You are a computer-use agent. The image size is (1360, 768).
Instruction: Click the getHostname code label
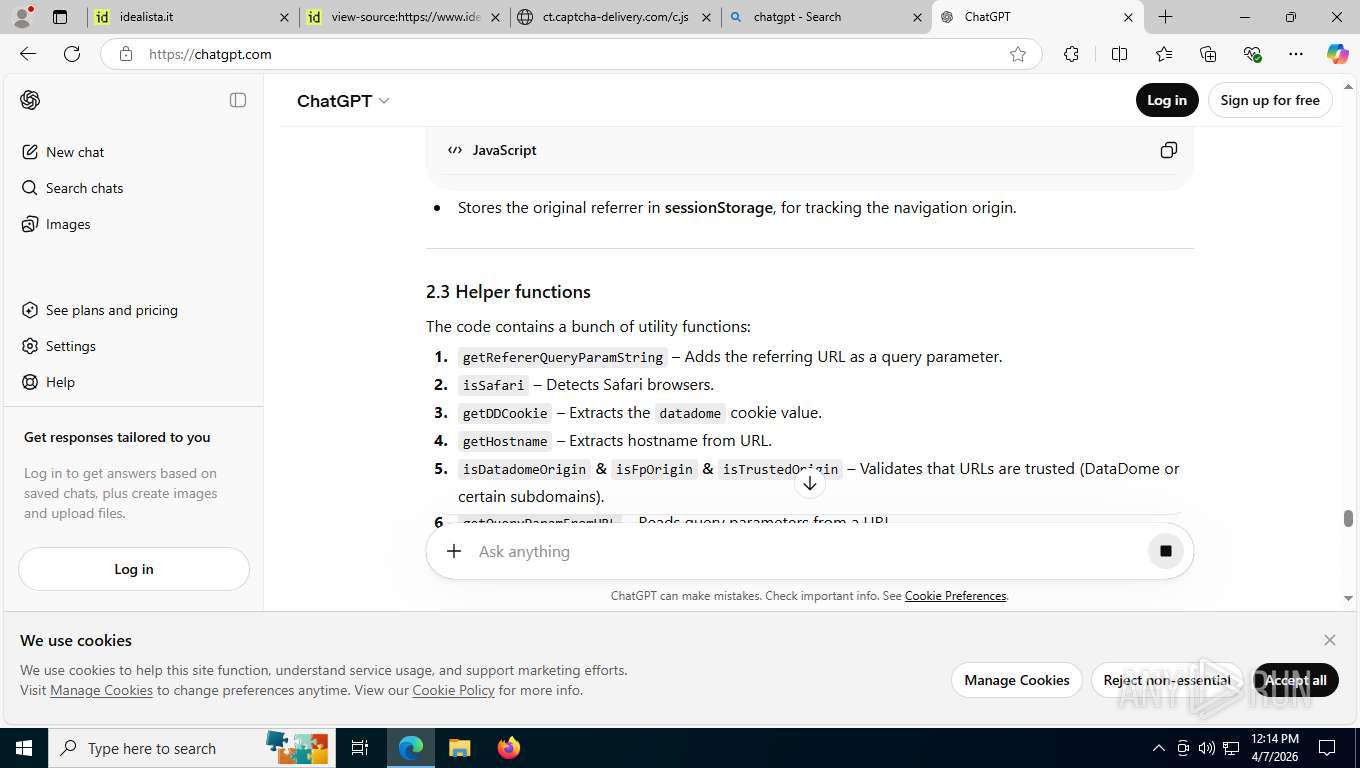point(505,441)
